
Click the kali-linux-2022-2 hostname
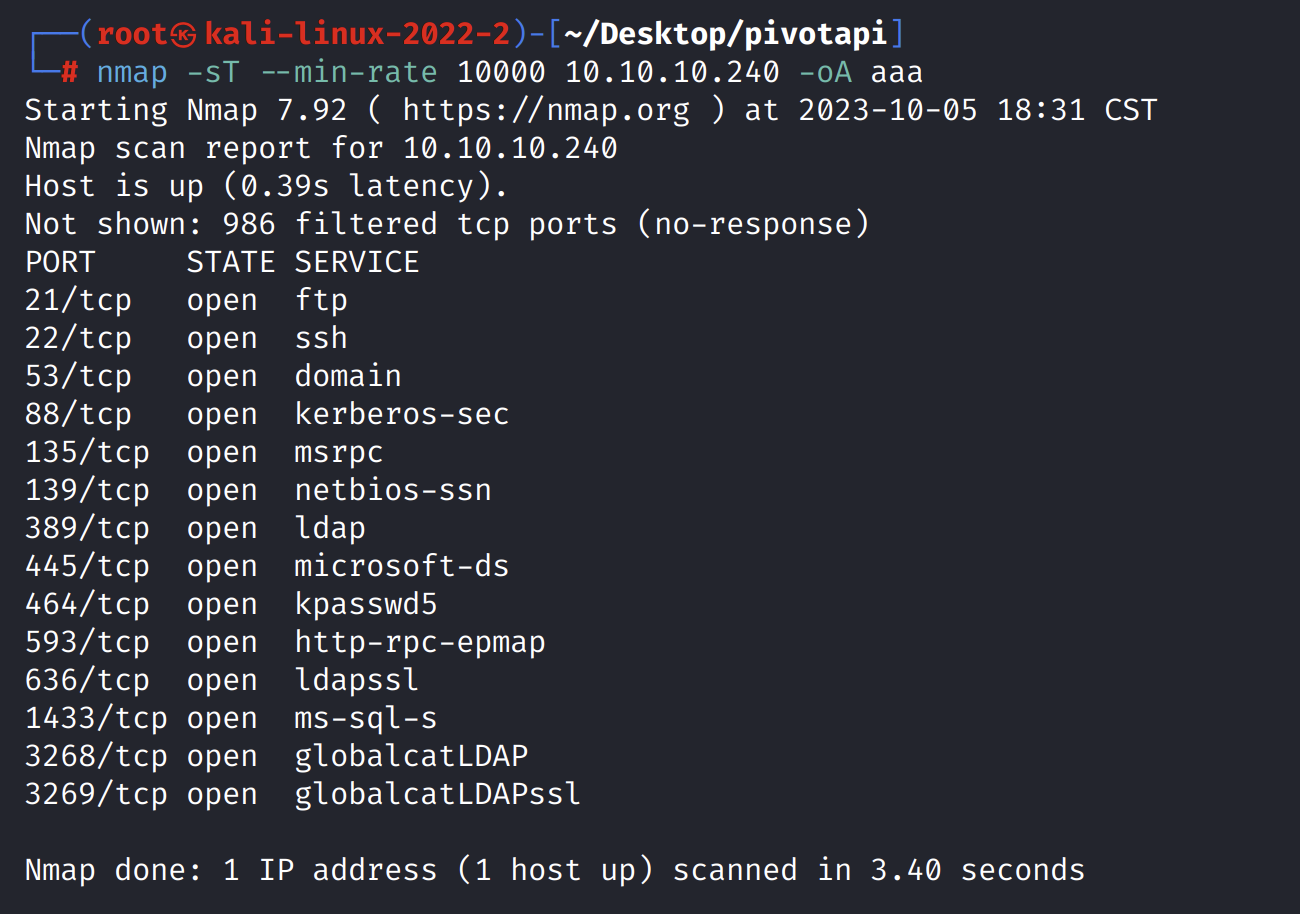pyautogui.click(x=358, y=35)
